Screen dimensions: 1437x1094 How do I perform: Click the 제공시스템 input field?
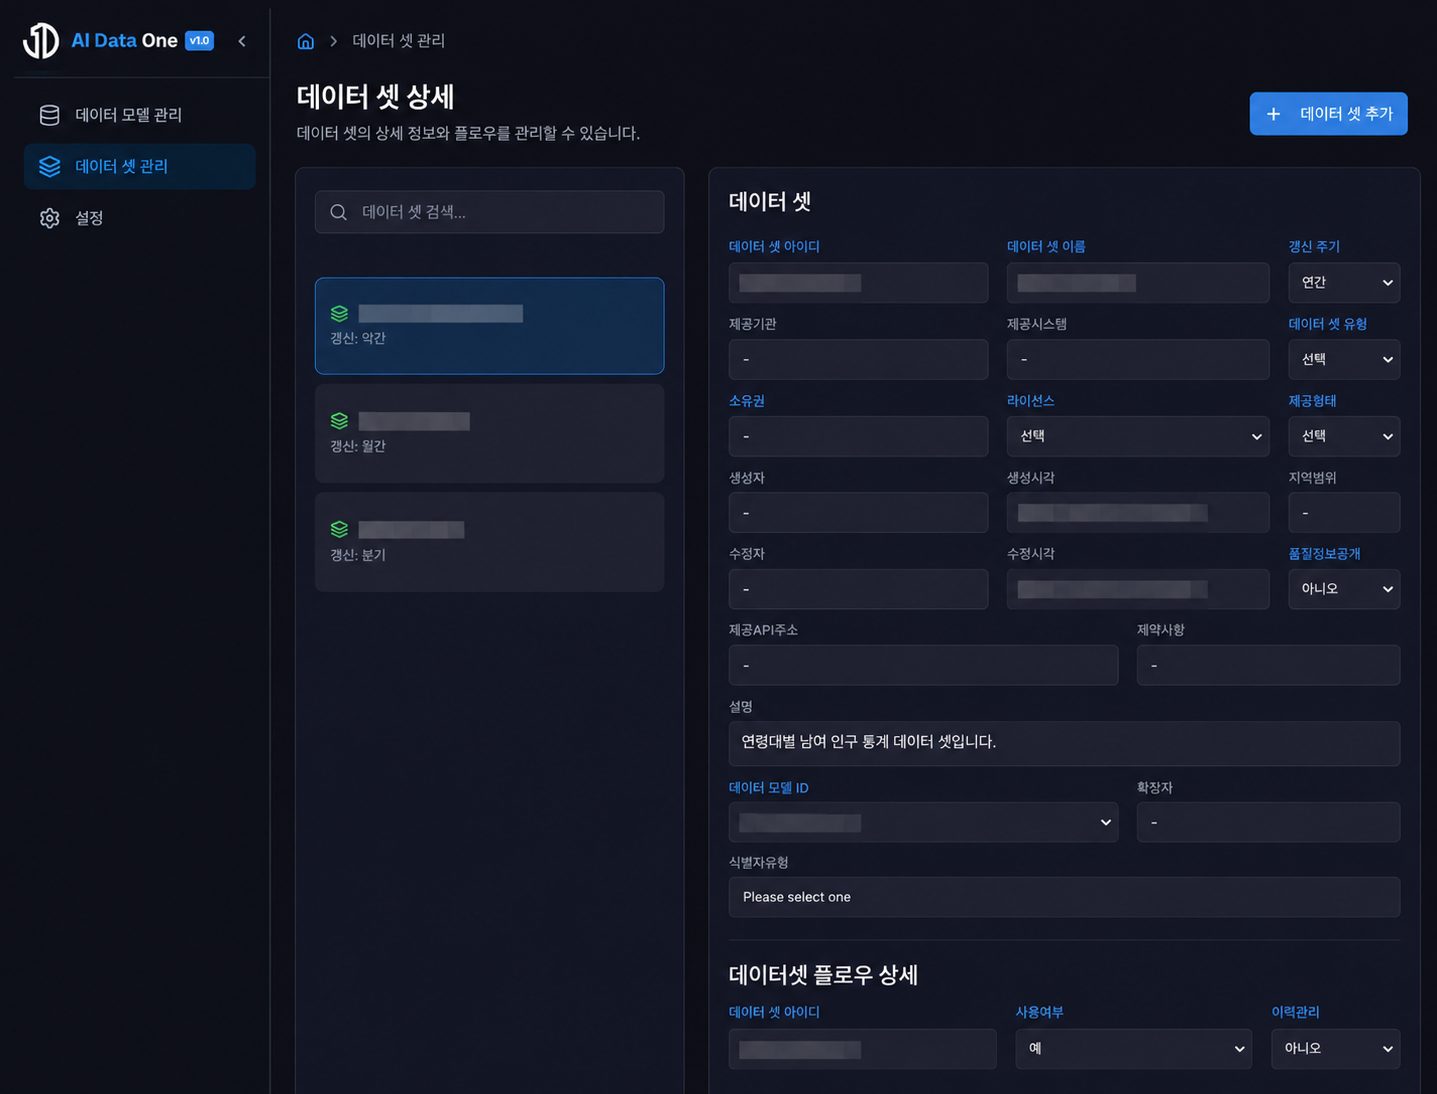(x=1138, y=360)
